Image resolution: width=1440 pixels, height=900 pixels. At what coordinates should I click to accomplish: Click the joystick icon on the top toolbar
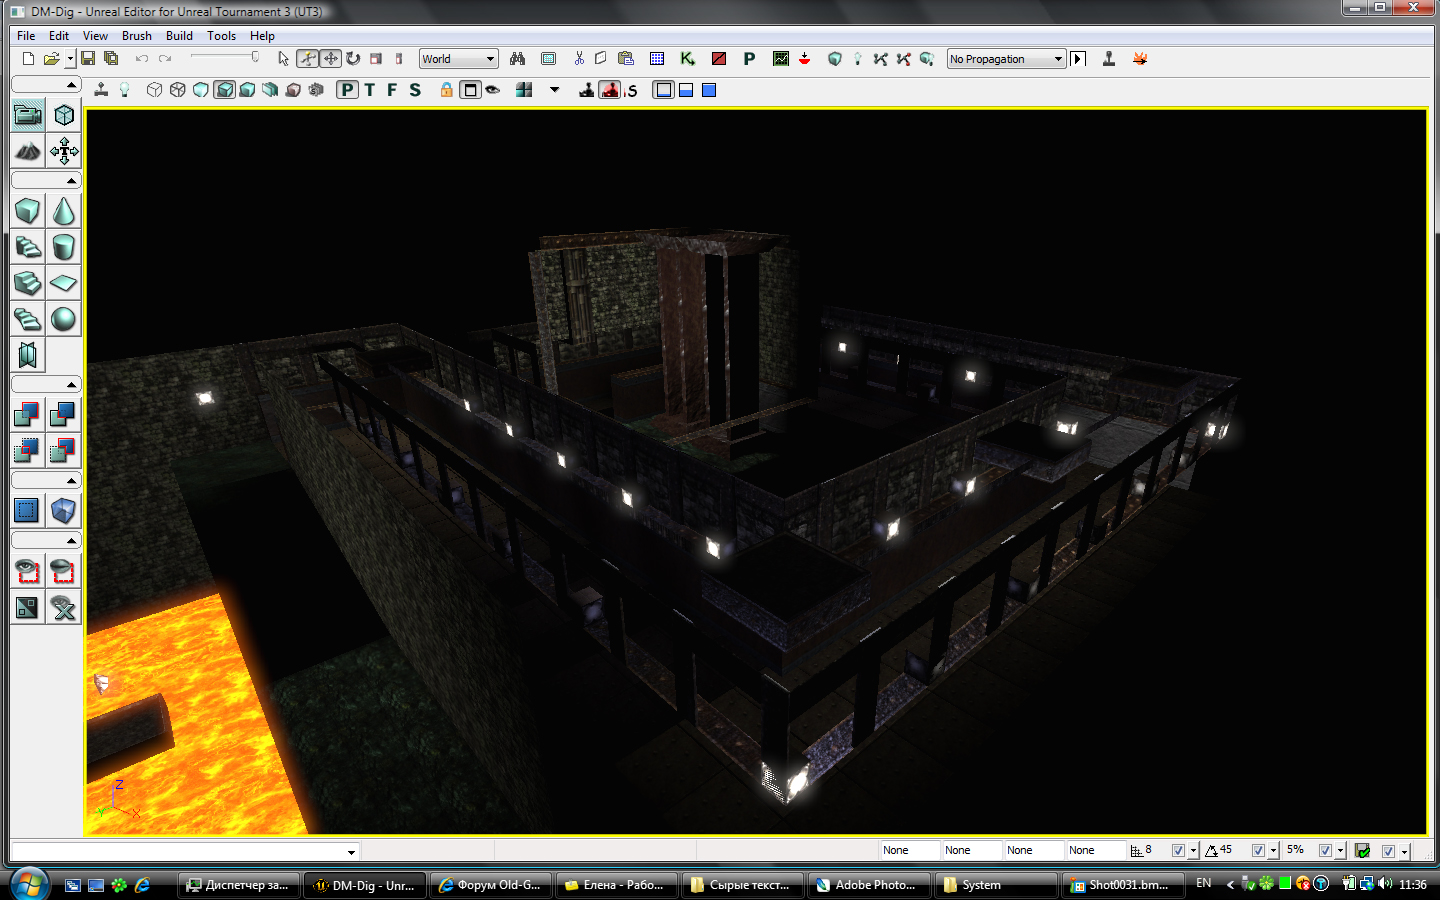[x=1109, y=59]
